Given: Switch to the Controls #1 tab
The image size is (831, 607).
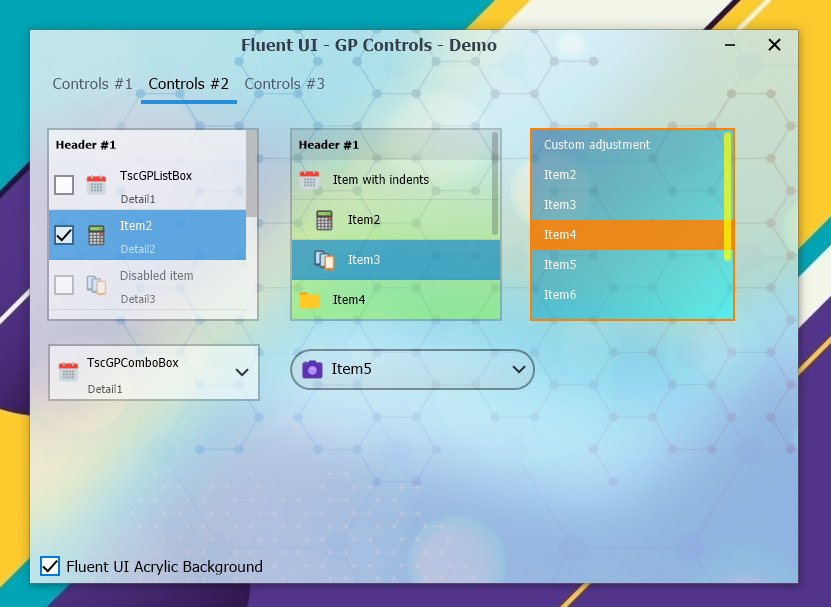Looking at the screenshot, I should pyautogui.click(x=92, y=84).
